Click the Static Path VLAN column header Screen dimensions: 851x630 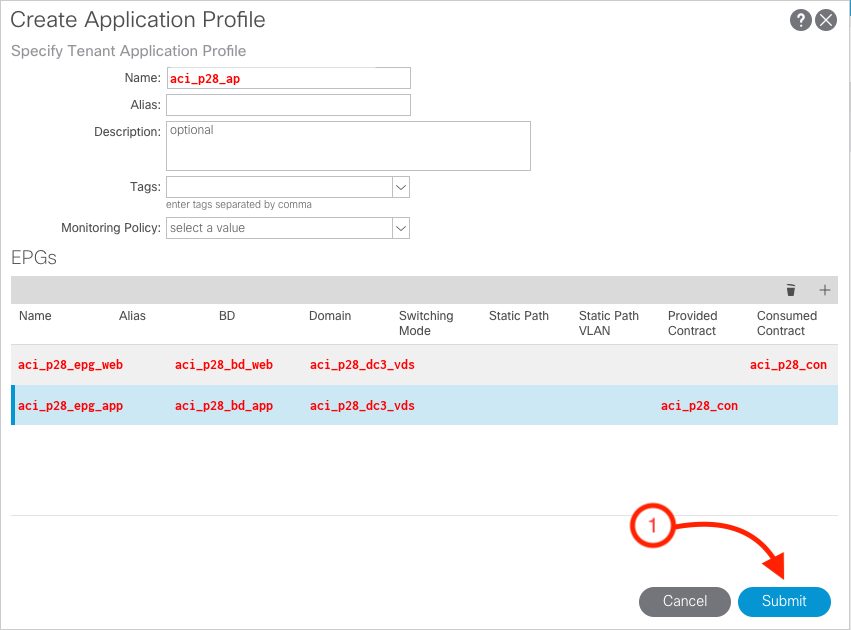click(608, 323)
